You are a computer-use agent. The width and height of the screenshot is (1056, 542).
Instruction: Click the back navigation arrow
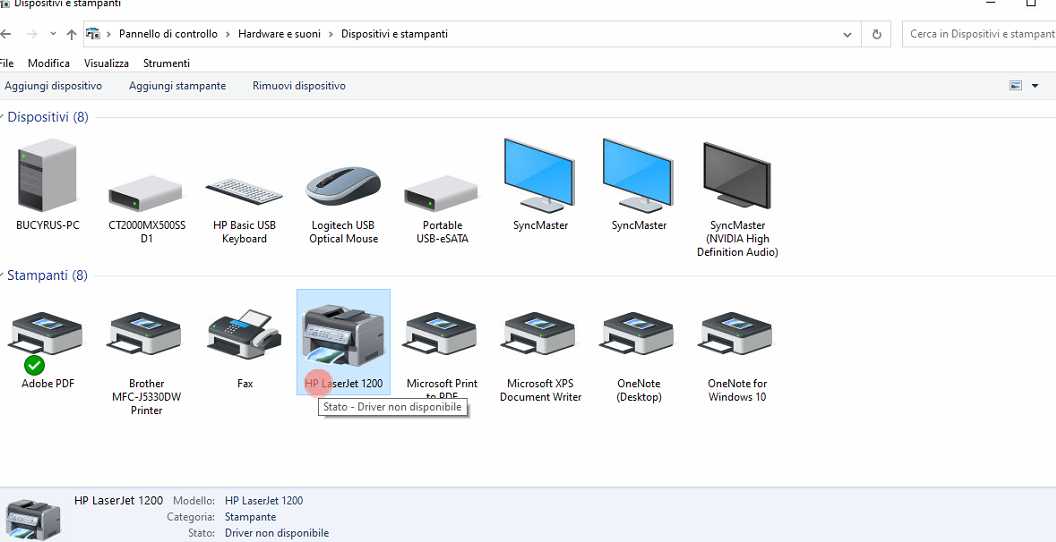[x=5, y=34]
